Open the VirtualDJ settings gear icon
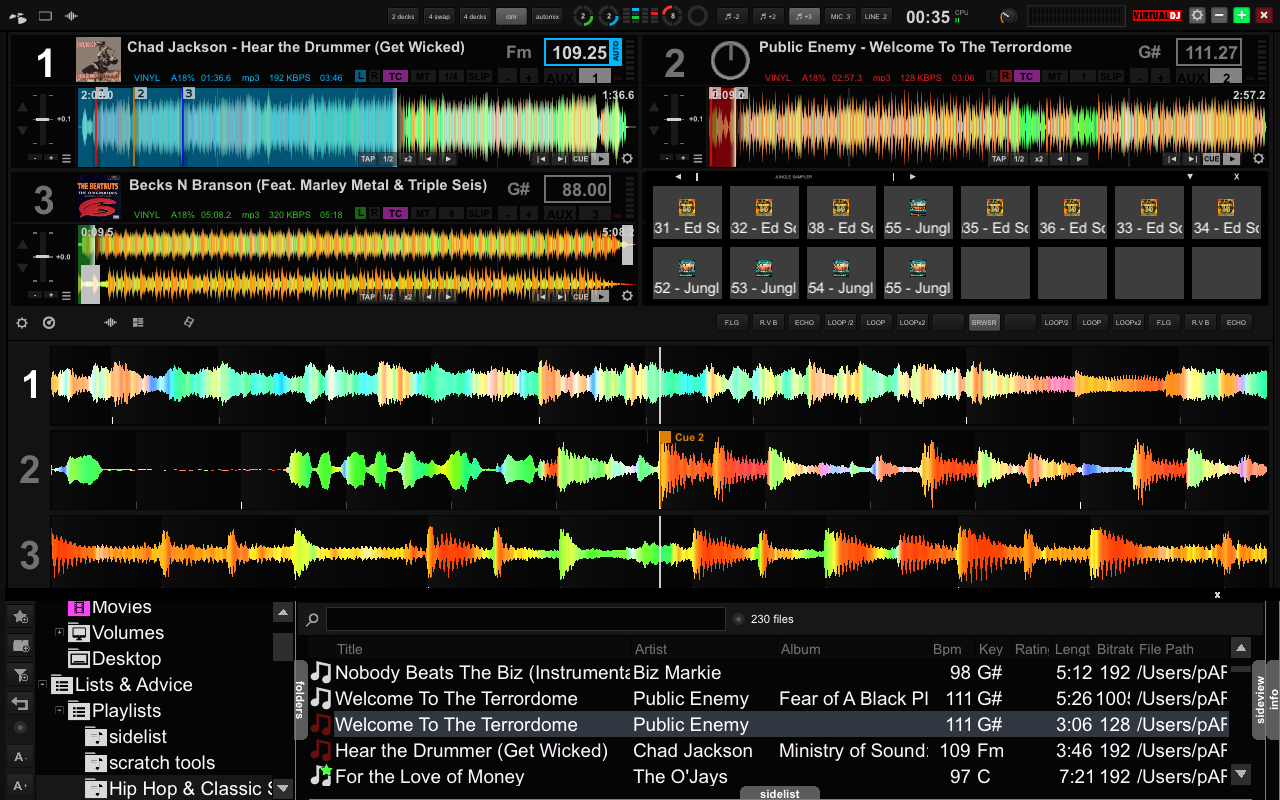The image size is (1280, 800). click(x=1197, y=15)
